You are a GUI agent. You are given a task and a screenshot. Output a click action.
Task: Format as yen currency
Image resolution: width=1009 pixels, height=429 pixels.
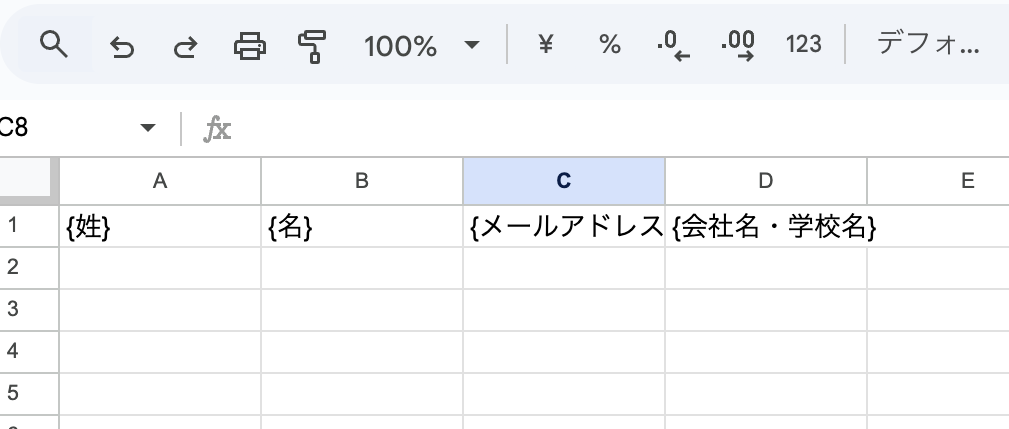pyautogui.click(x=546, y=44)
